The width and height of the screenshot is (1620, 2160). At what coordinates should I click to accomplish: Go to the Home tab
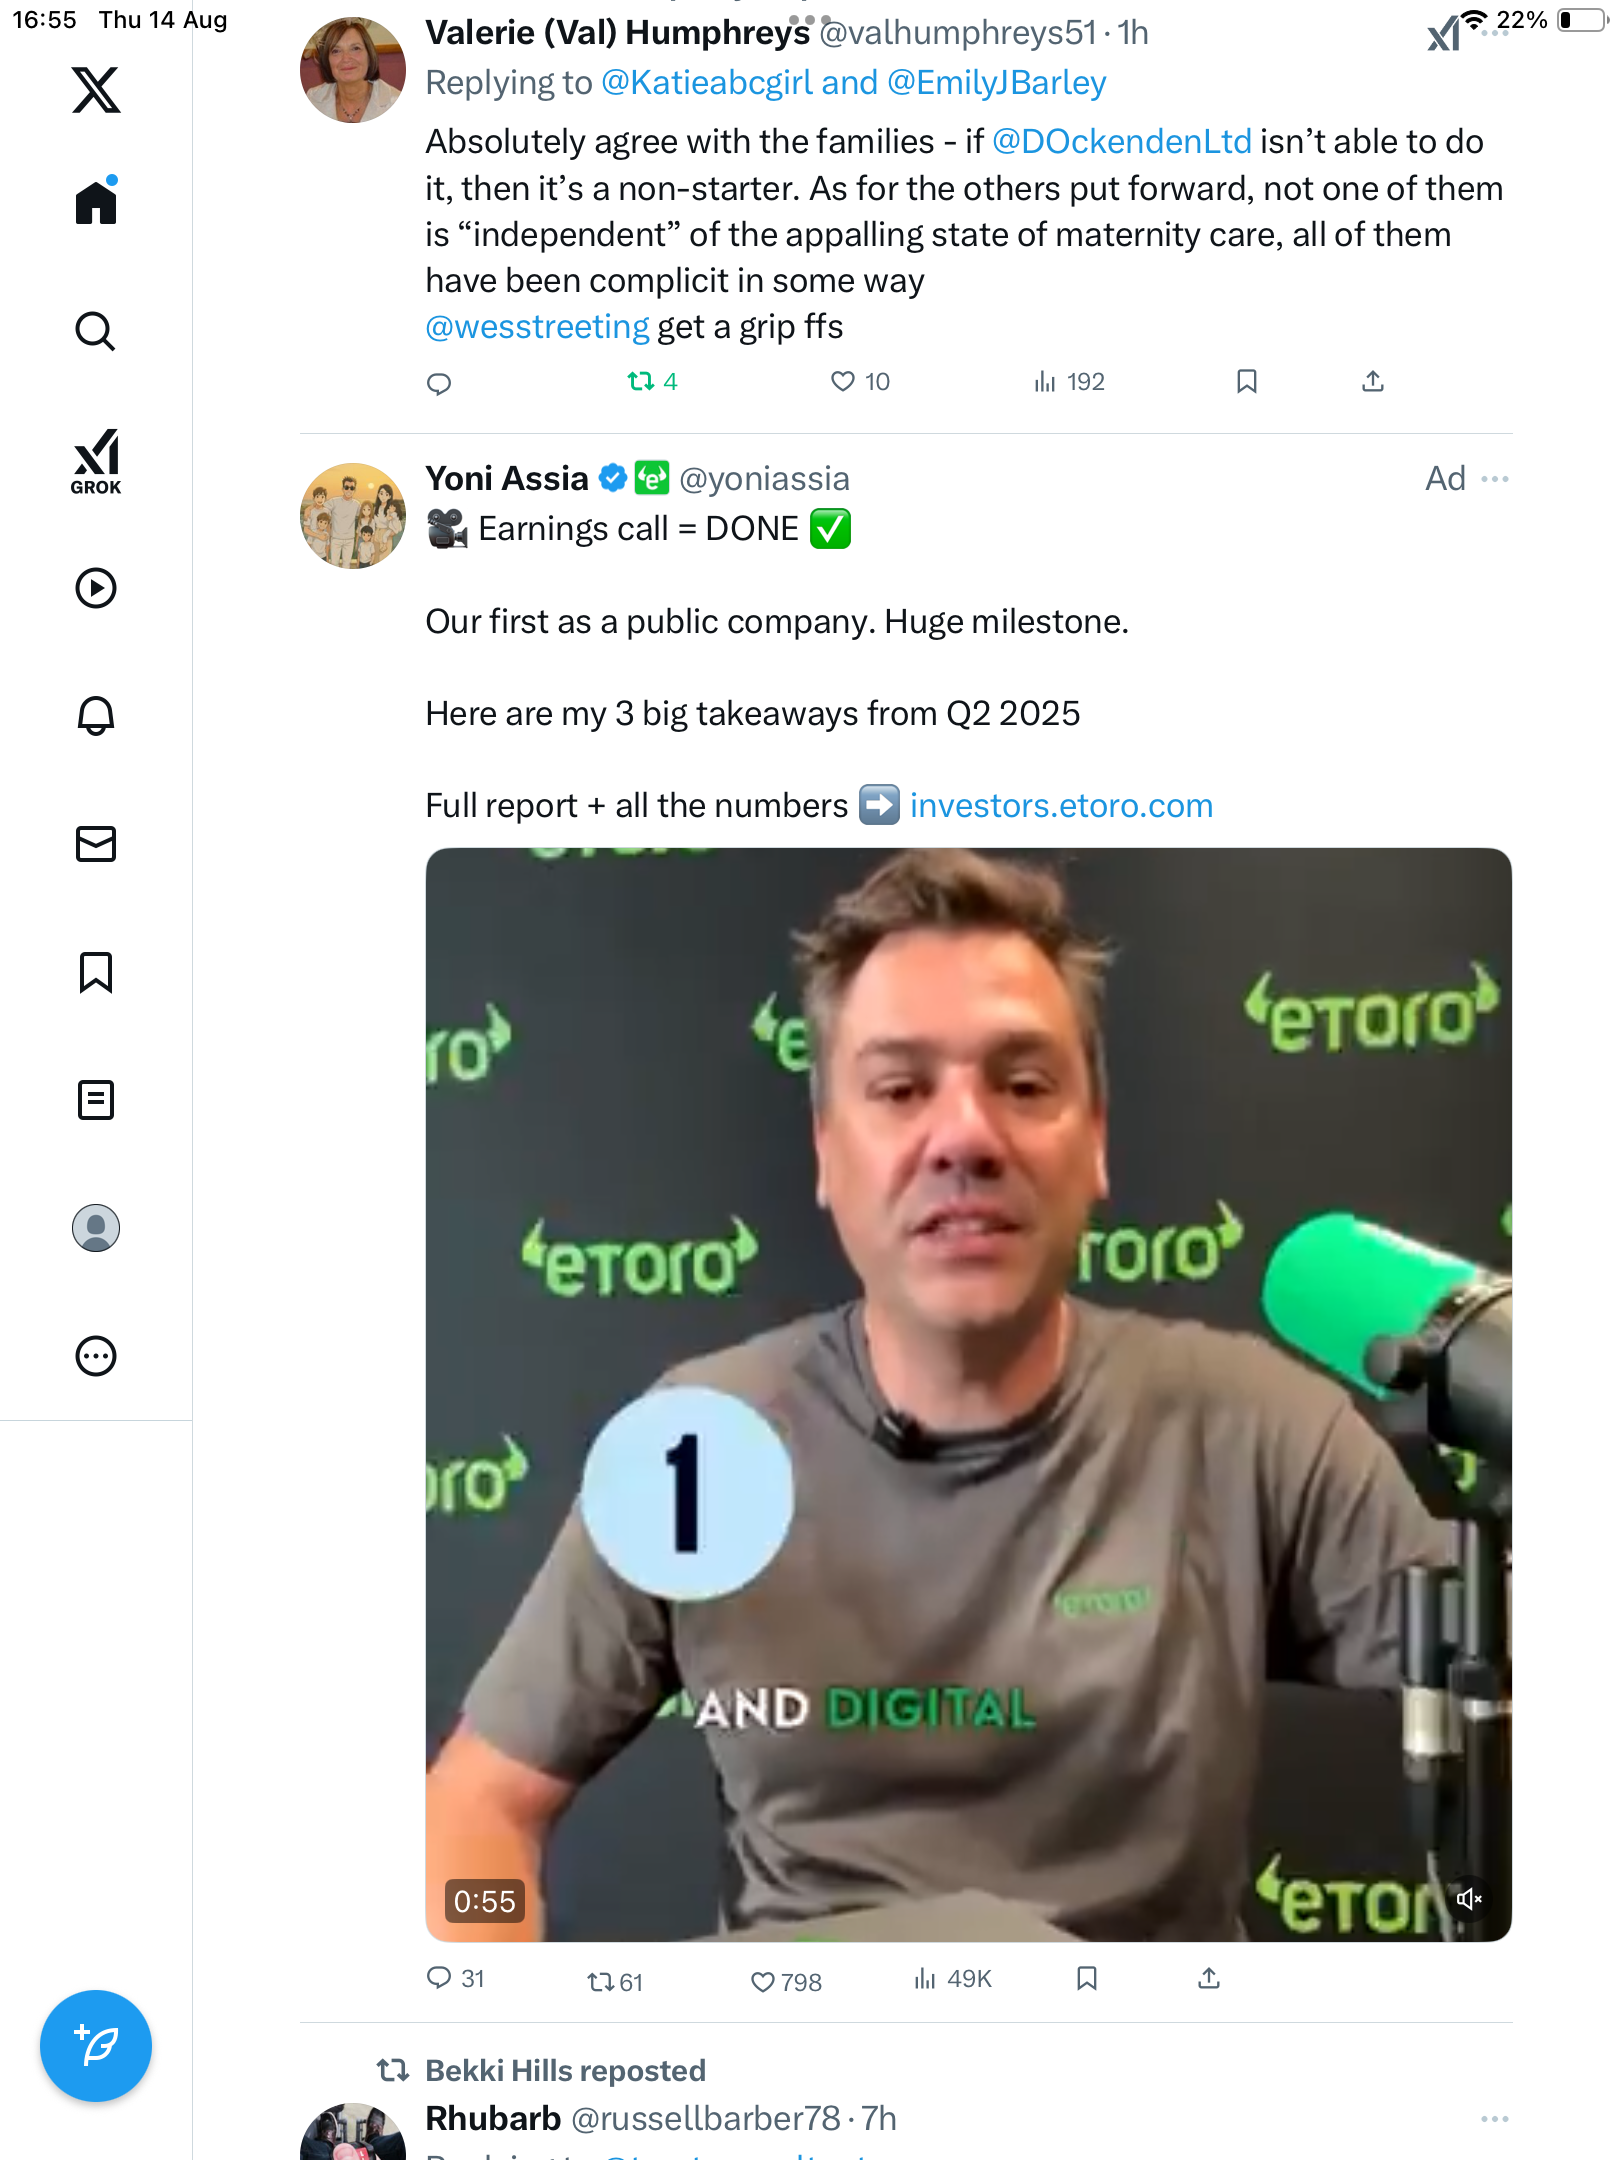pos(96,203)
